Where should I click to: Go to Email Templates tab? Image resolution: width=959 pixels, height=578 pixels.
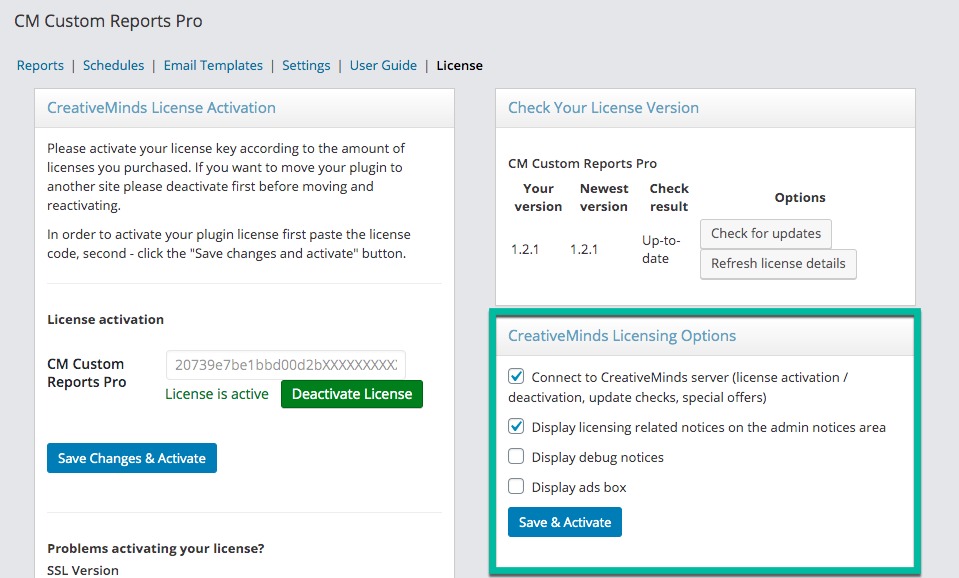coord(213,65)
